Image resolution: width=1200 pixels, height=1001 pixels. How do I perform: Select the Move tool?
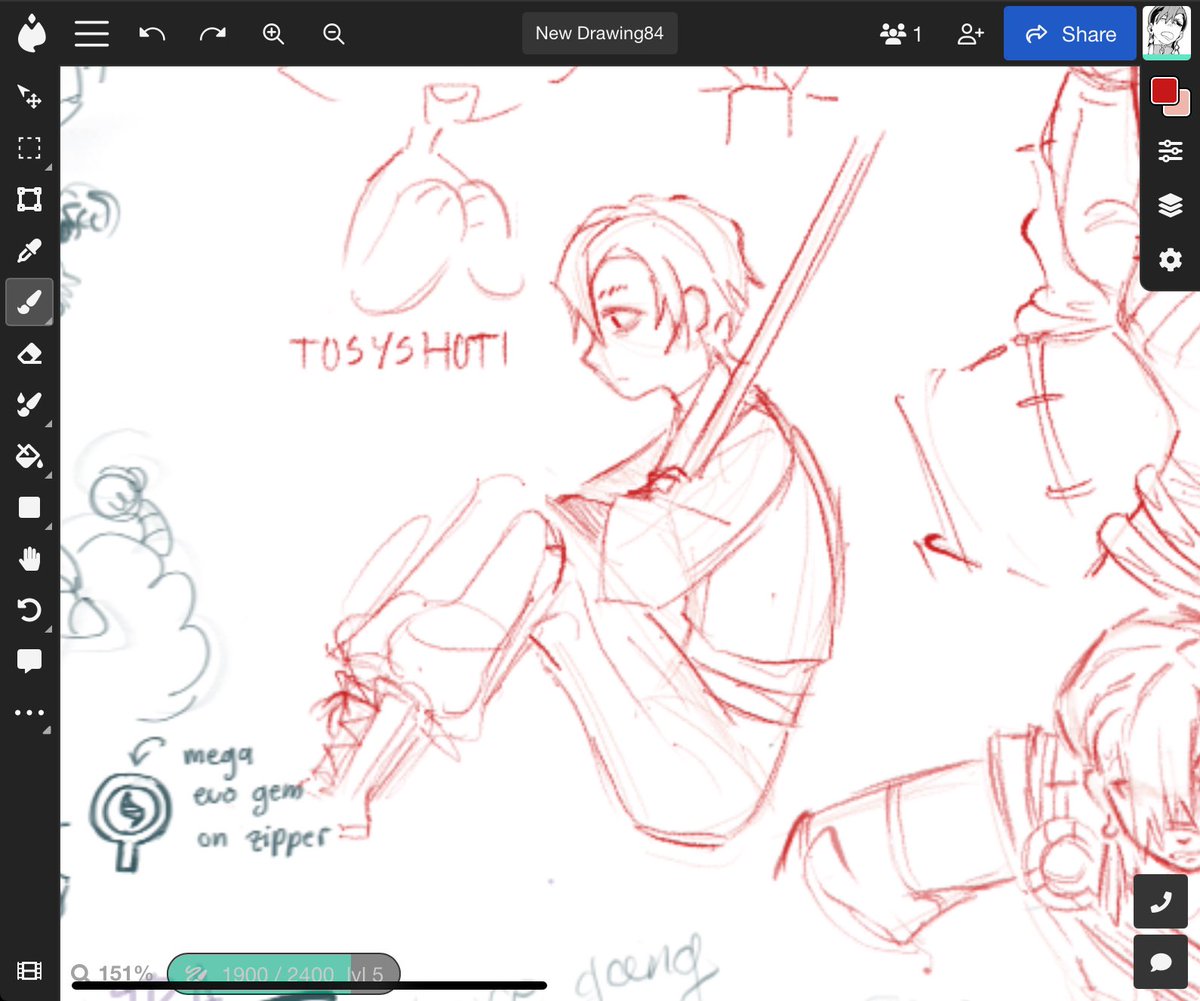(x=30, y=98)
